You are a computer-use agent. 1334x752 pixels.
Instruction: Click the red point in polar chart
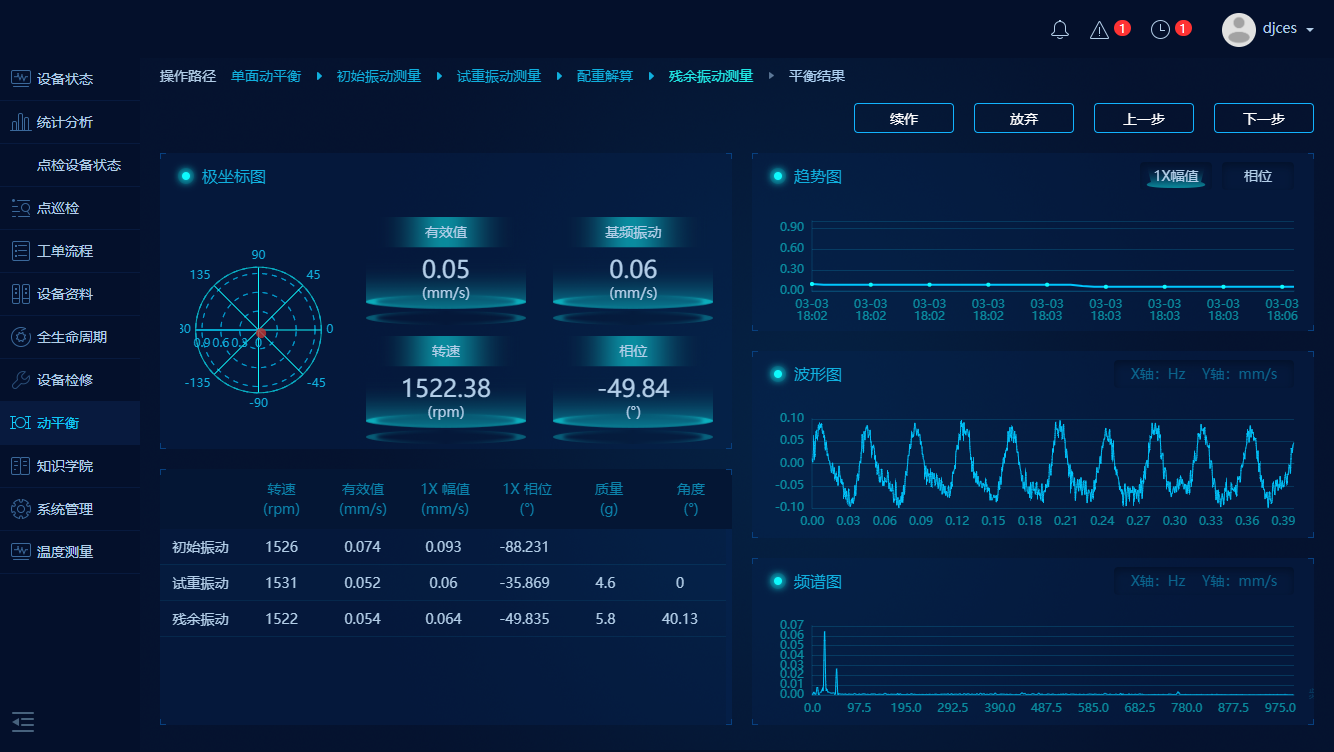tap(260, 332)
